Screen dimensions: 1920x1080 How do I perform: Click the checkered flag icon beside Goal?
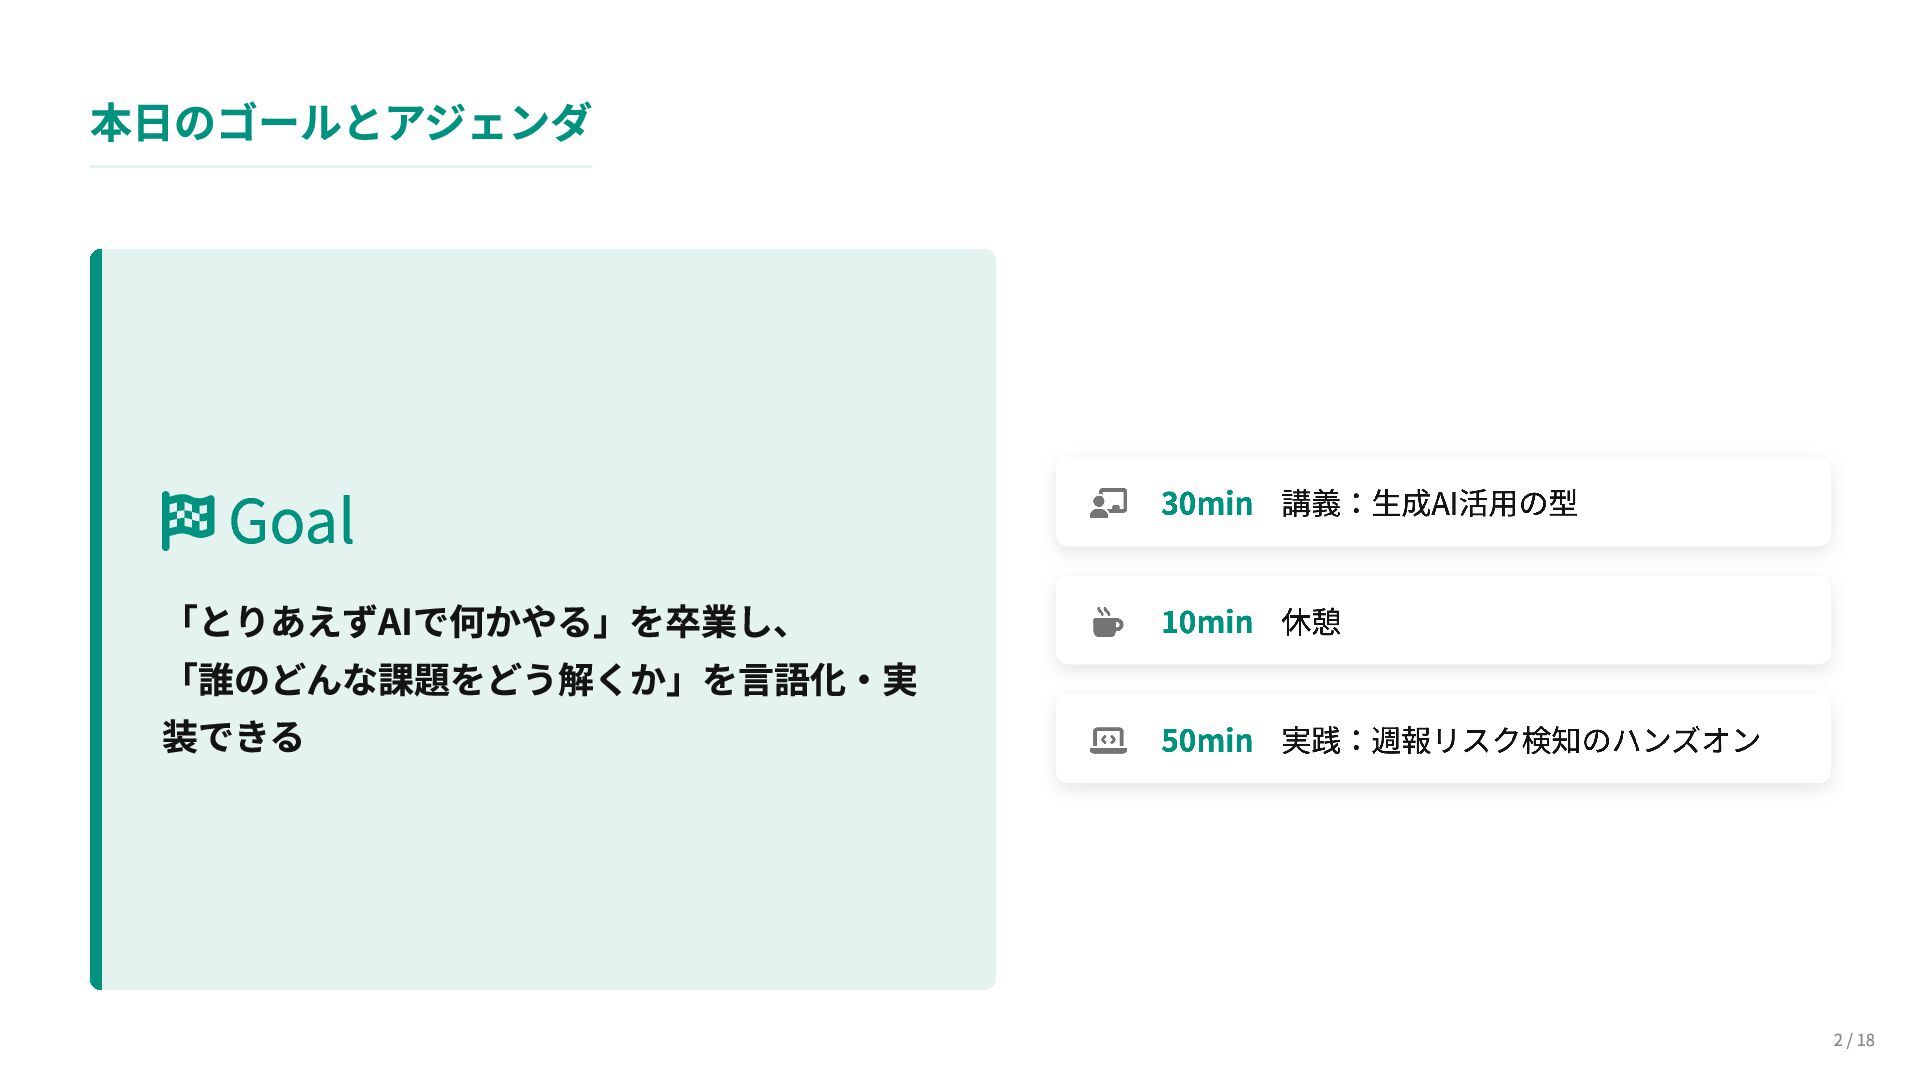click(188, 520)
